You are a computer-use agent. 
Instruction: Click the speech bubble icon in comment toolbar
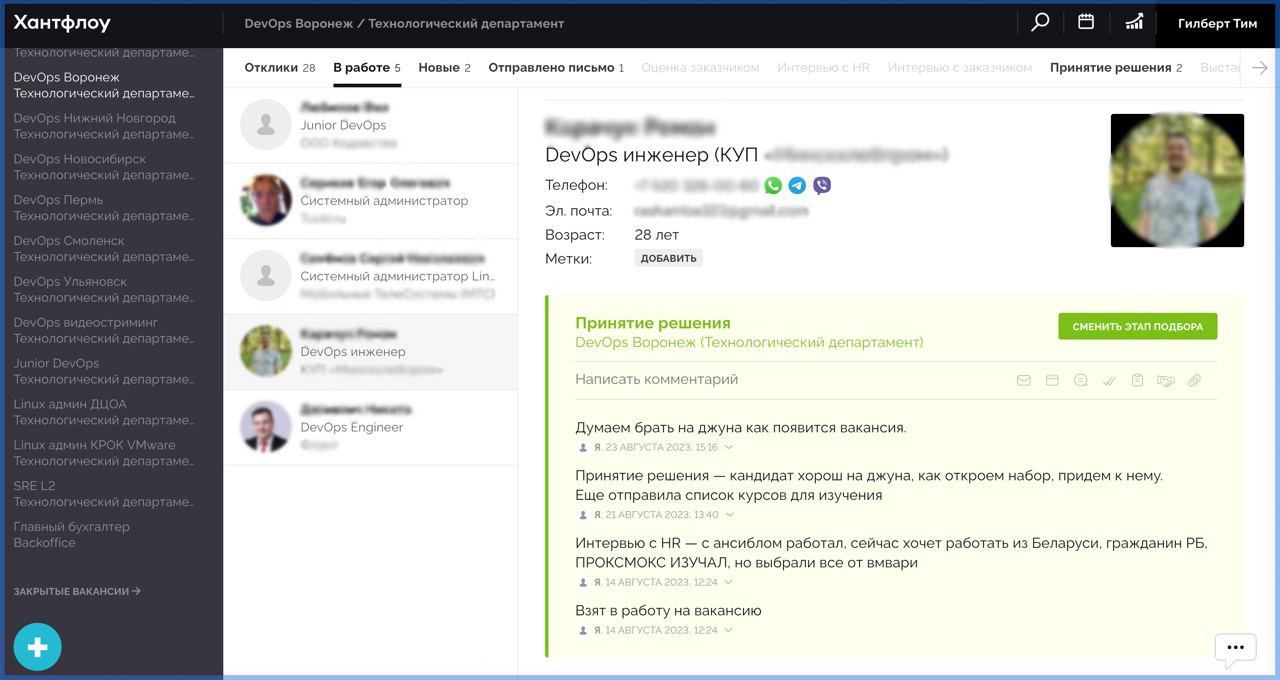[1080, 380]
